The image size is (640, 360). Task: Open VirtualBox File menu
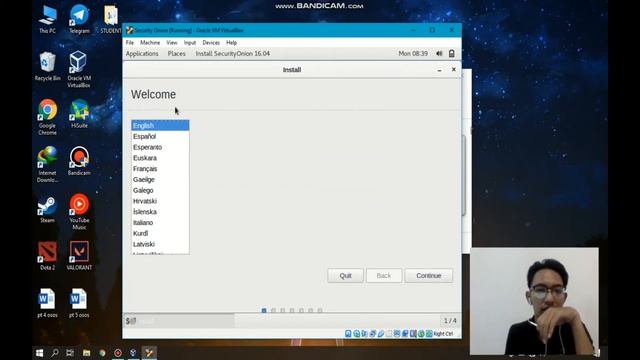coord(130,42)
